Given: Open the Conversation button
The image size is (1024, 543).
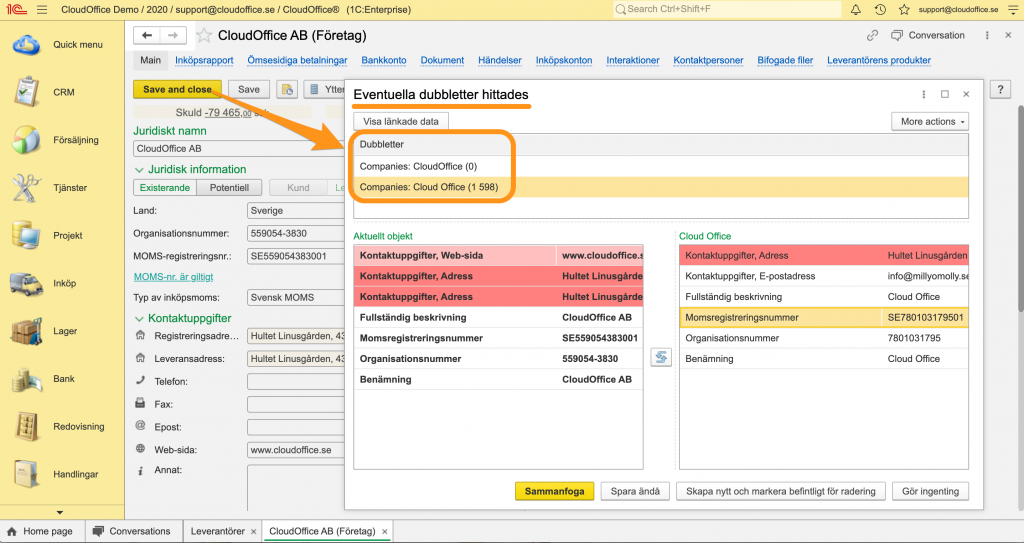Looking at the screenshot, I should 928,35.
